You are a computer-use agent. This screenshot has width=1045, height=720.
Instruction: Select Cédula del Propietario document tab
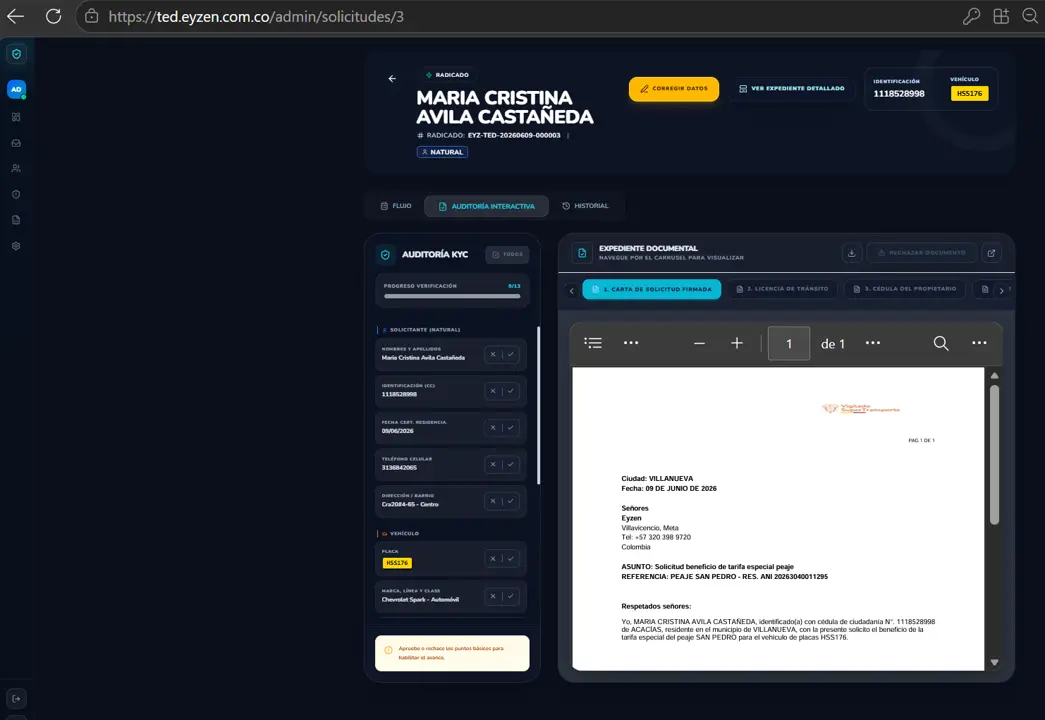(x=905, y=289)
